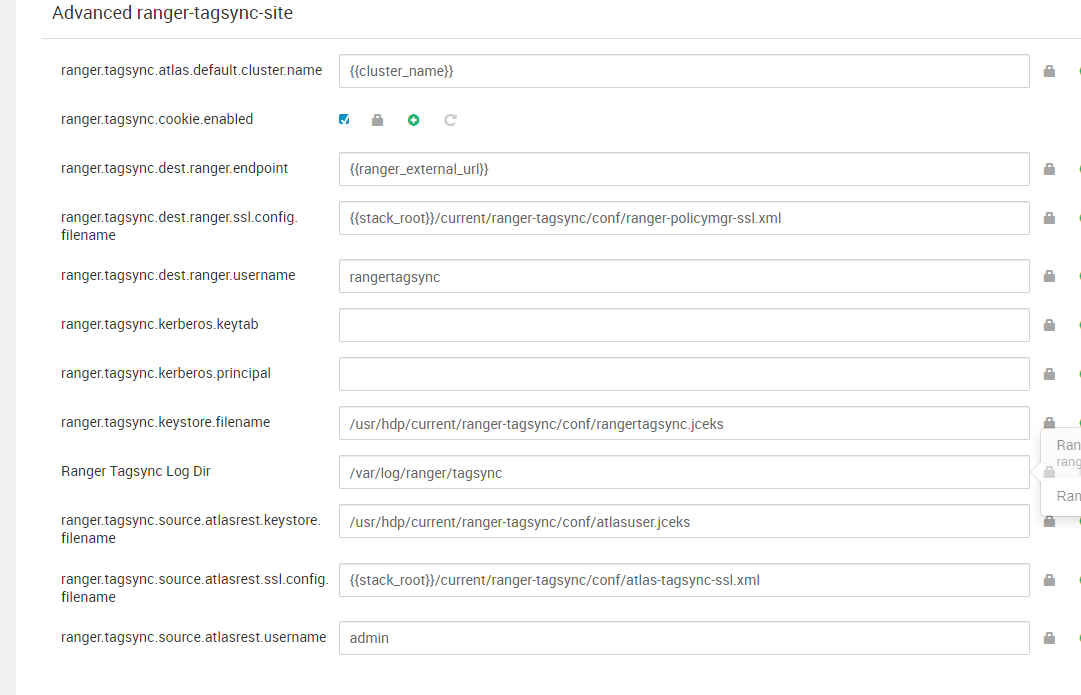Click lock icon for dest.ranger.ssl.config.filename row
Viewport: 1081px width, 695px height.
tap(1049, 218)
